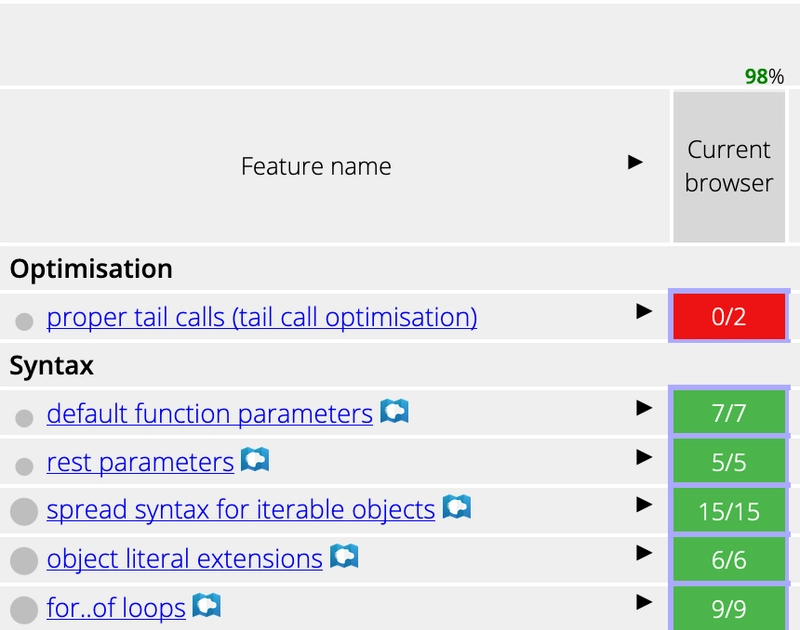This screenshot has height=630, width=800.
Task: Click the Optimisation section heading
Action: click(91, 269)
